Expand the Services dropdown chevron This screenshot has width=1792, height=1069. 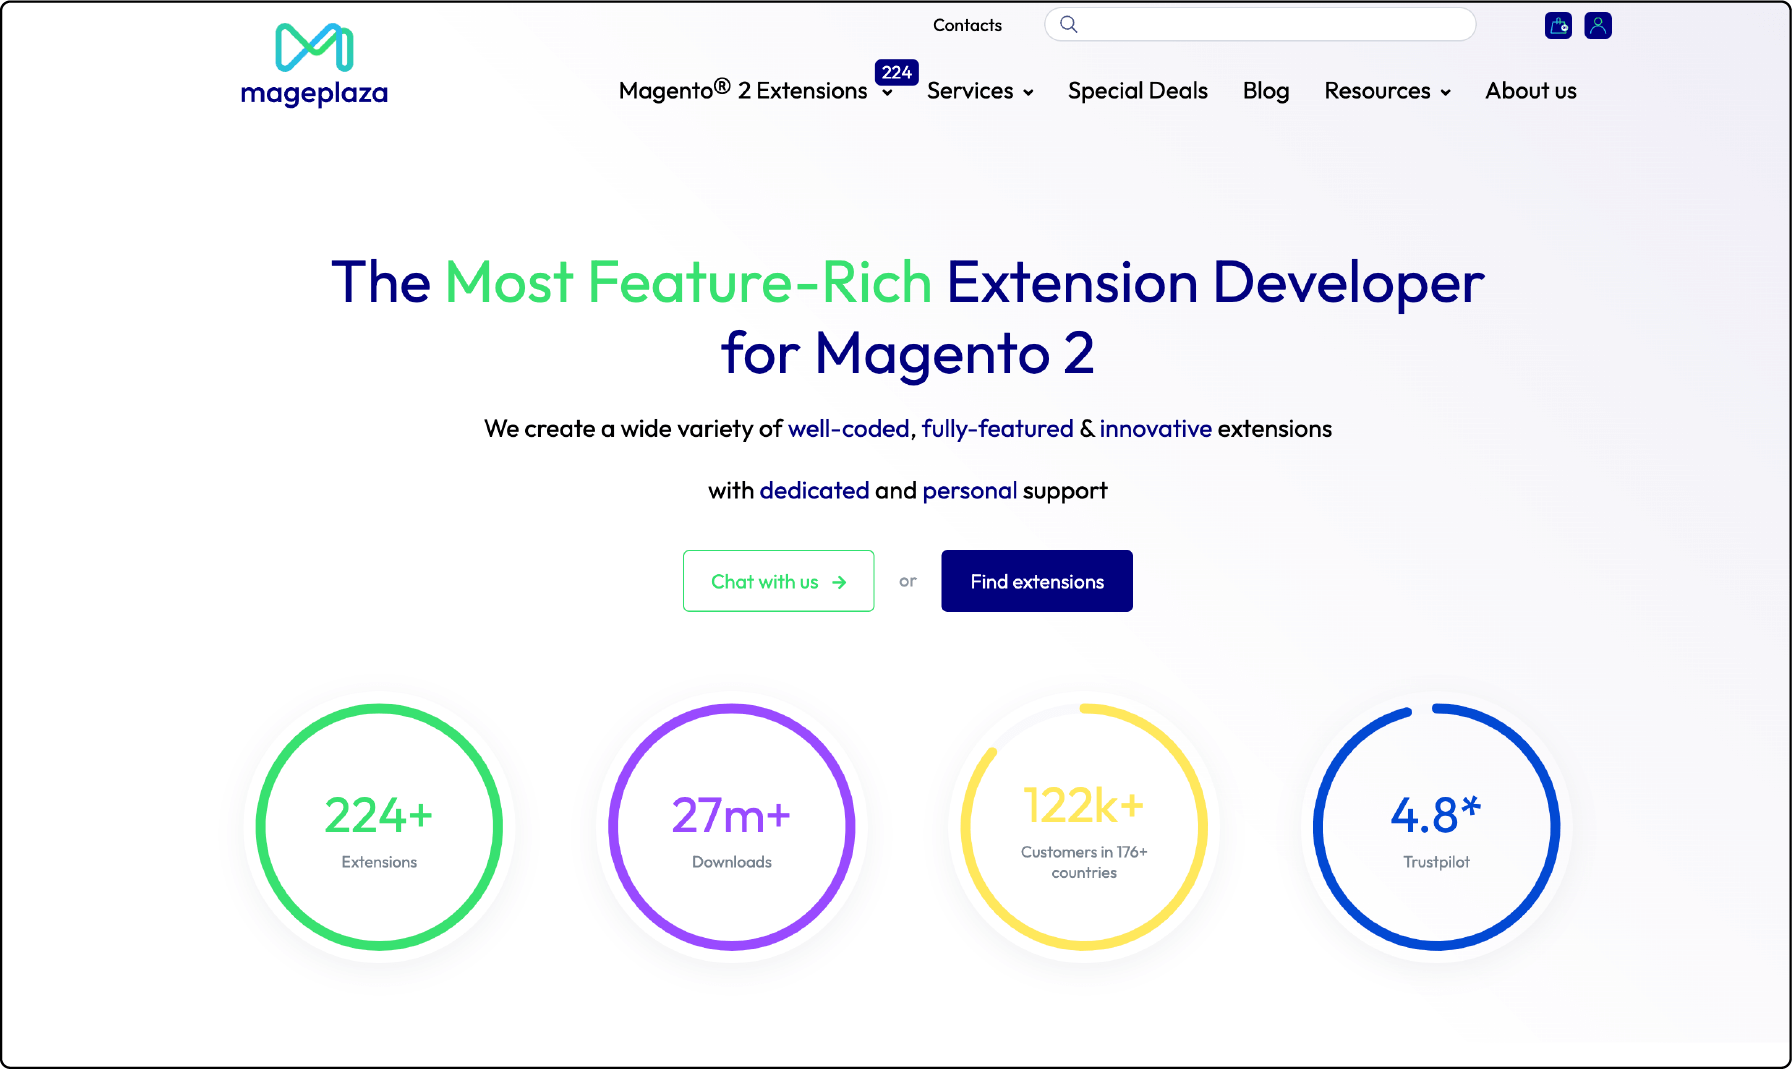[1028, 93]
